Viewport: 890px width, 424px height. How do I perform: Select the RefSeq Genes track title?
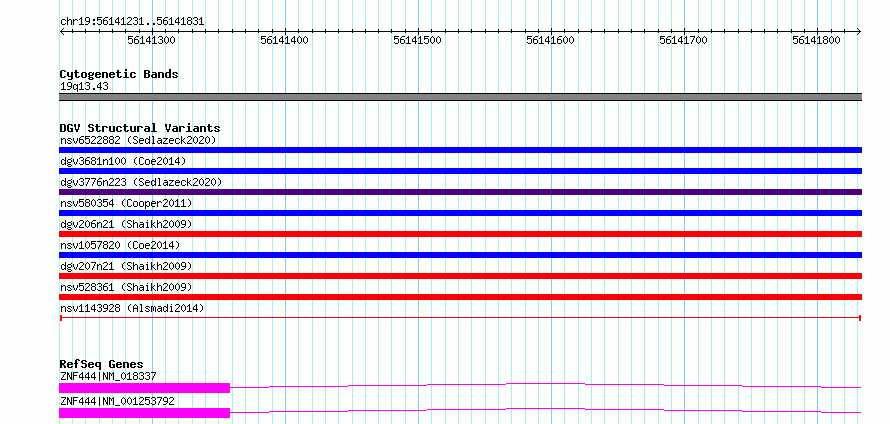pyautogui.click(x=102, y=364)
